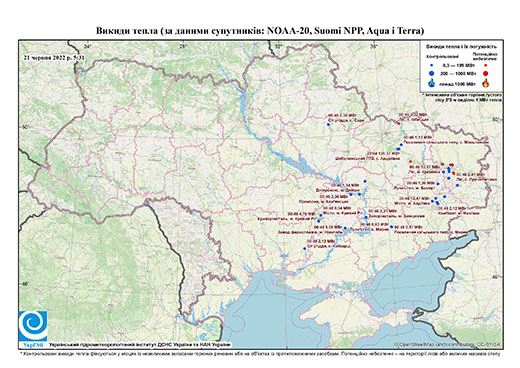Viewport: 520px width, 368px height.
Task: Click the date stamp 21 червня 2022
Action: pos(54,57)
